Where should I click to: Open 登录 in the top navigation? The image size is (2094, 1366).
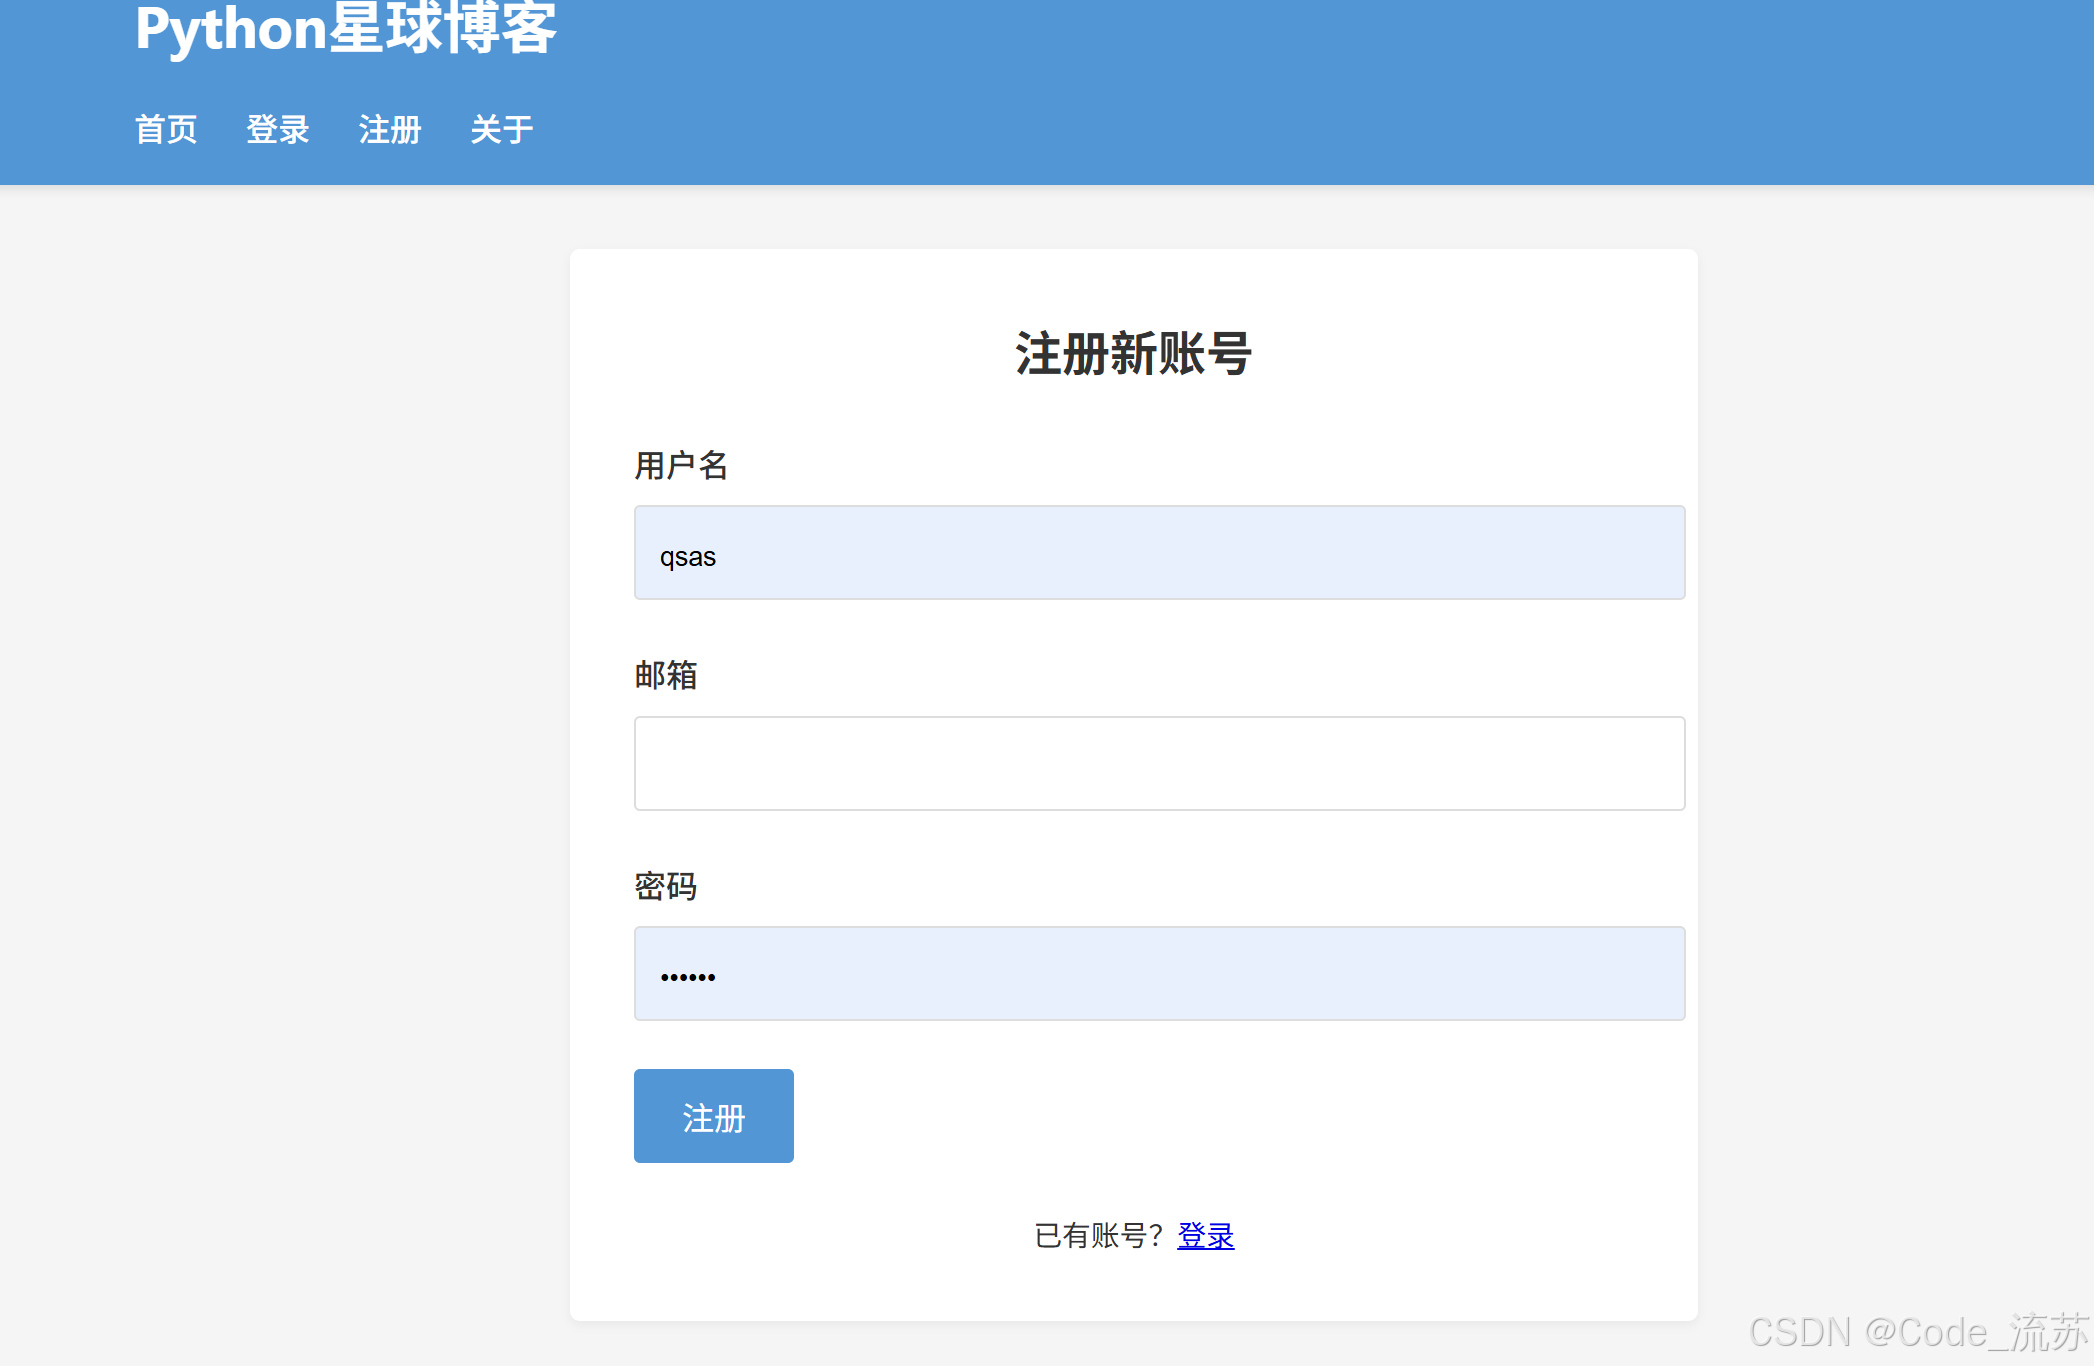(278, 129)
